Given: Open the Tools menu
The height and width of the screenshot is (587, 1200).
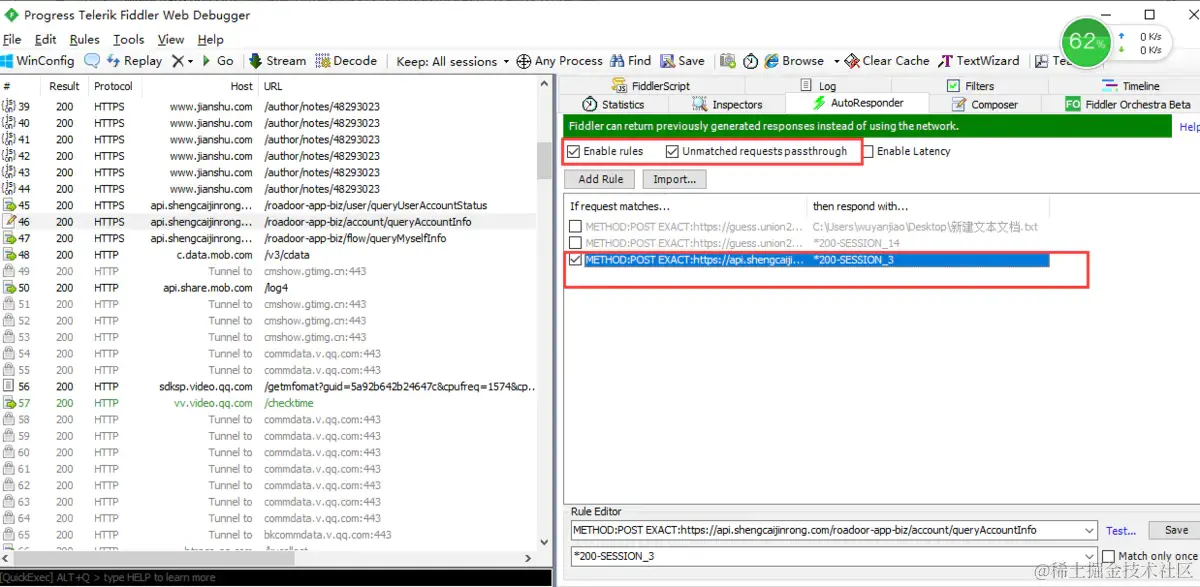Looking at the screenshot, I should (128, 40).
